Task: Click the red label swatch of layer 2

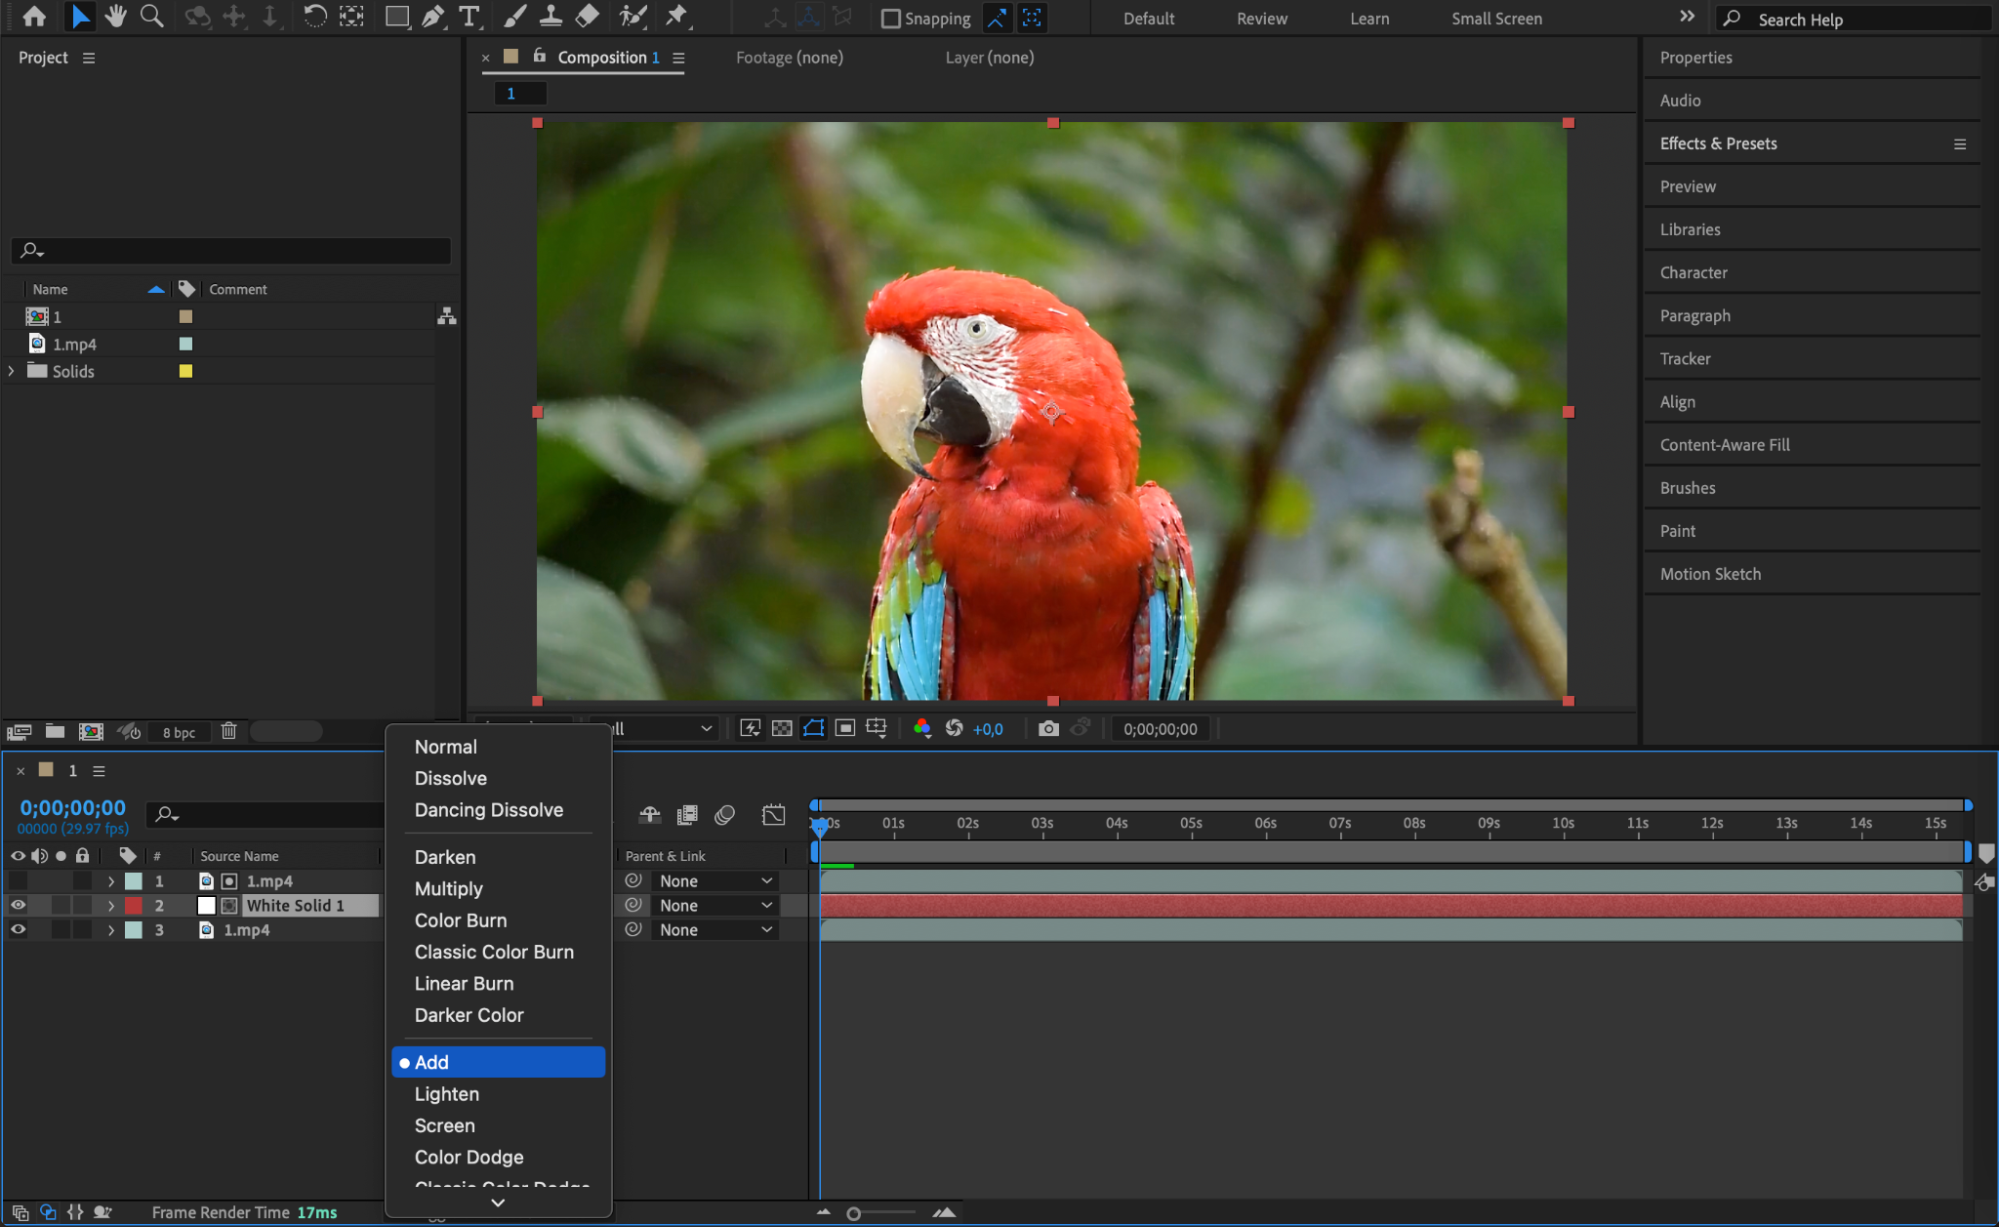Action: pos(133,905)
